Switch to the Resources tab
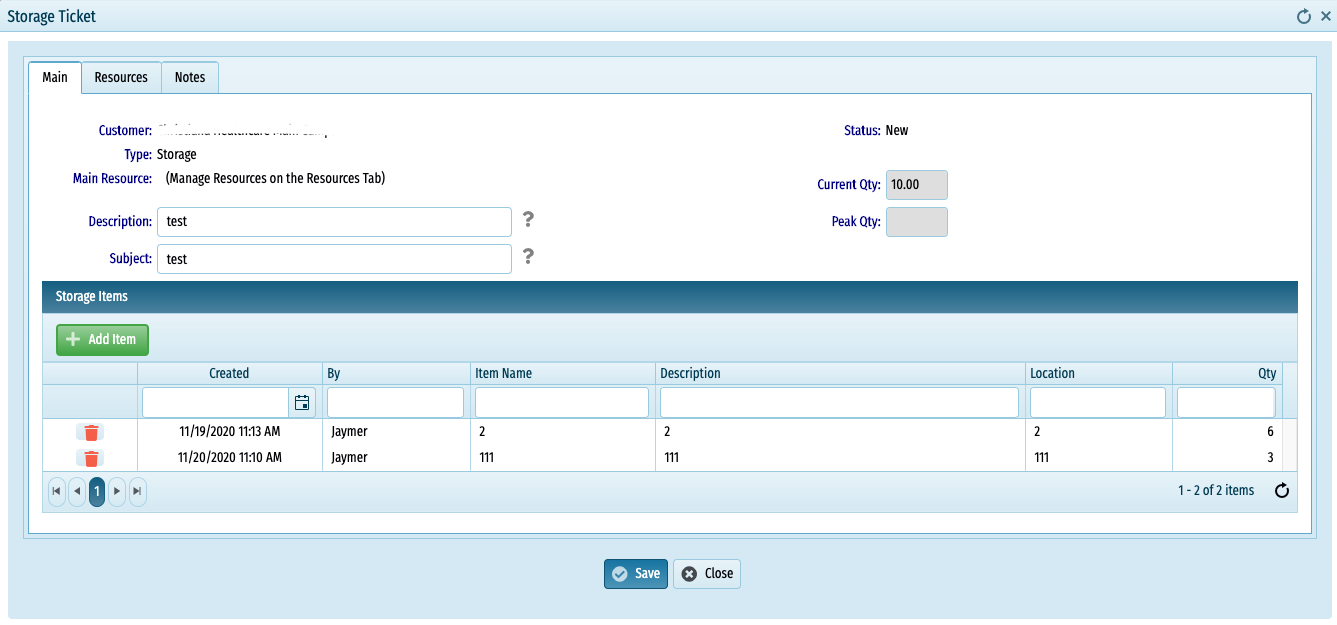1337x625 pixels. [121, 77]
